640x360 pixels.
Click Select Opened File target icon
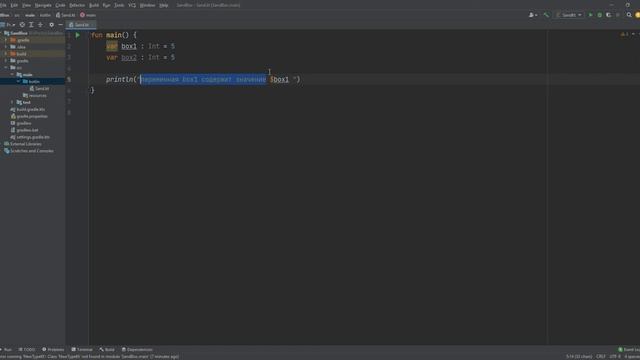[x=22, y=25]
